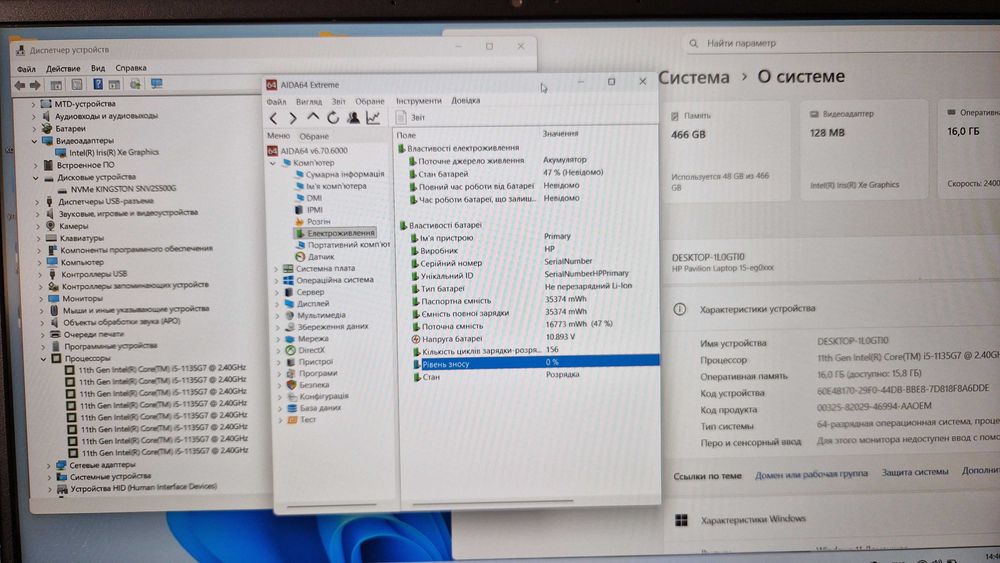
Task: Click Device Manager monitor scan icon
Action: coord(156,84)
